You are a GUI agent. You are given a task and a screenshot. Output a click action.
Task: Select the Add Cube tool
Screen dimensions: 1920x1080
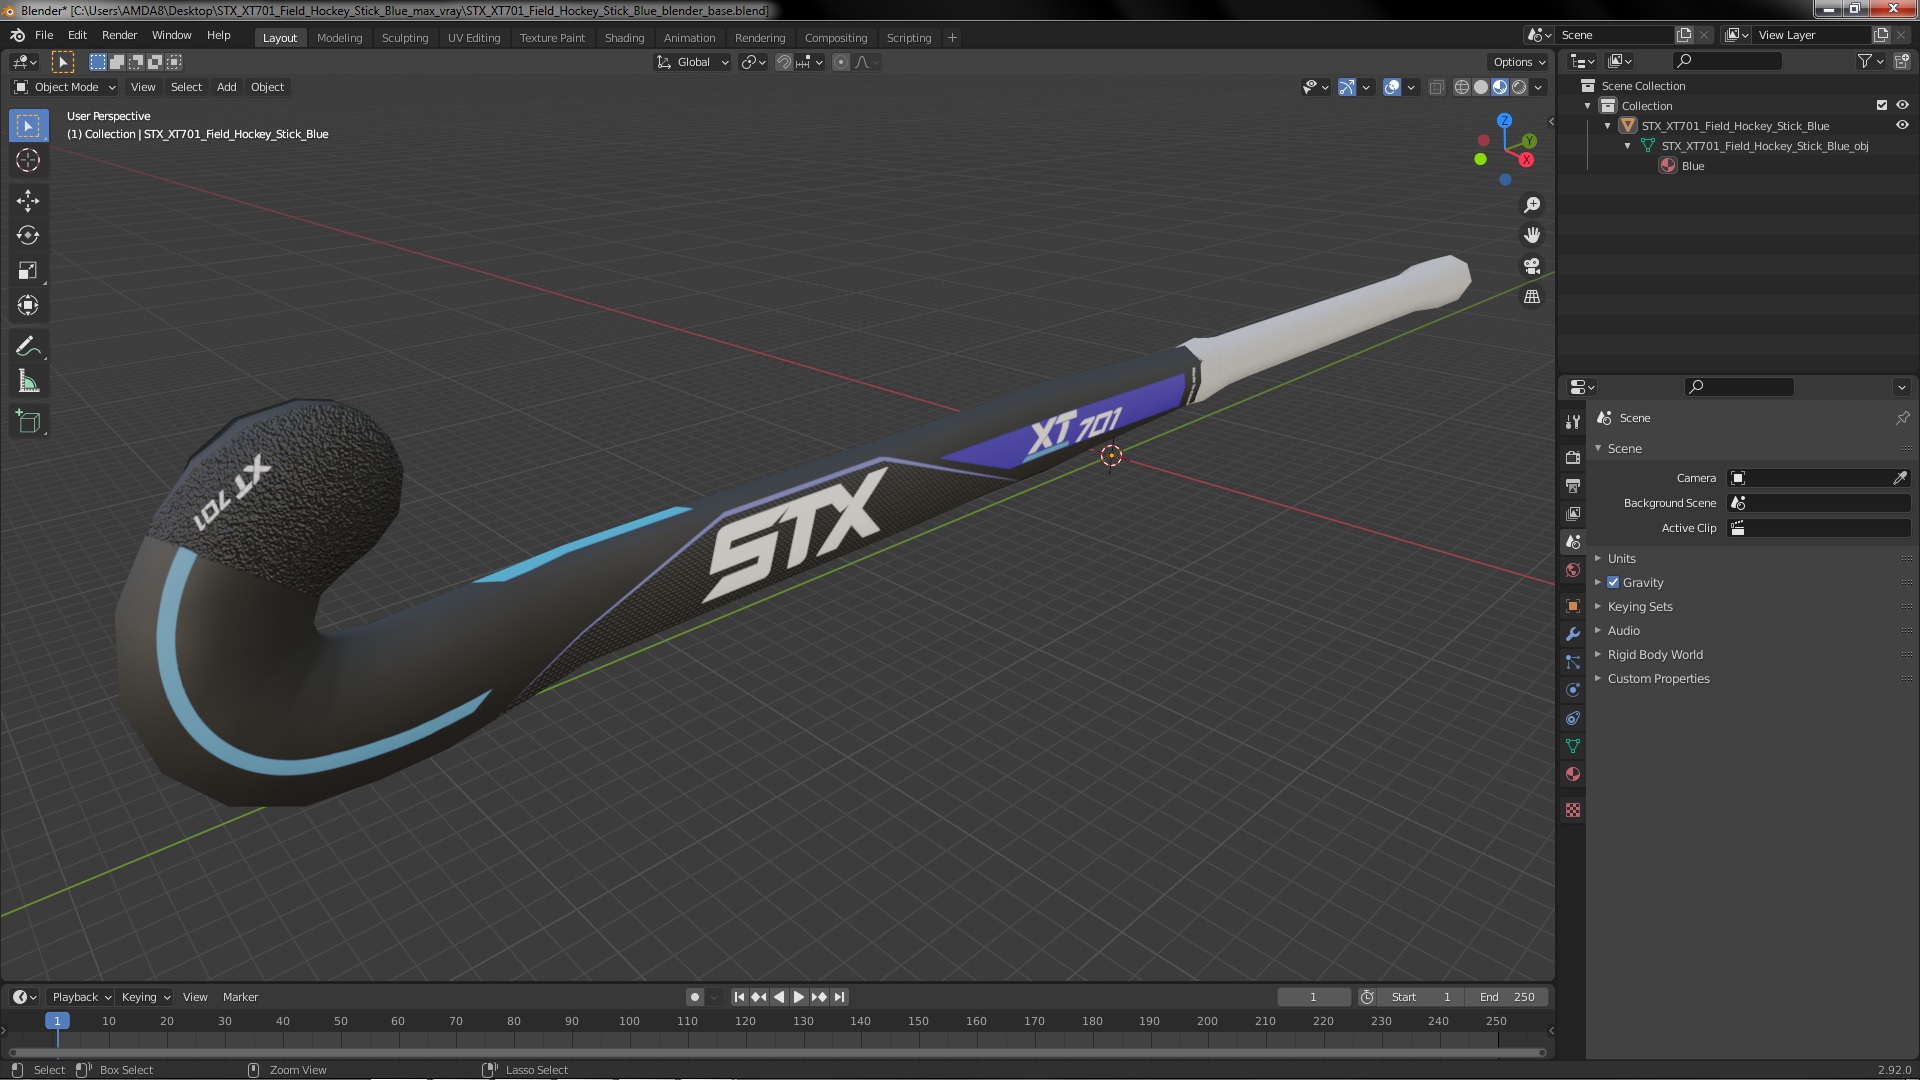coord(28,422)
